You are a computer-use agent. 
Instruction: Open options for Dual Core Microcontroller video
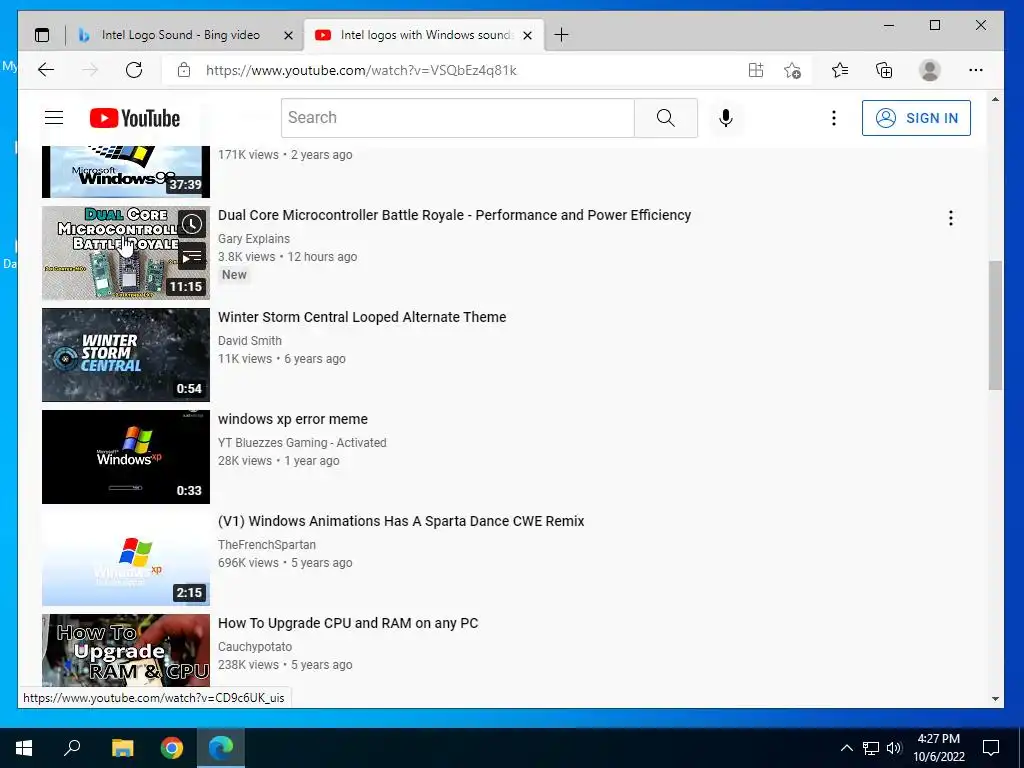point(951,218)
